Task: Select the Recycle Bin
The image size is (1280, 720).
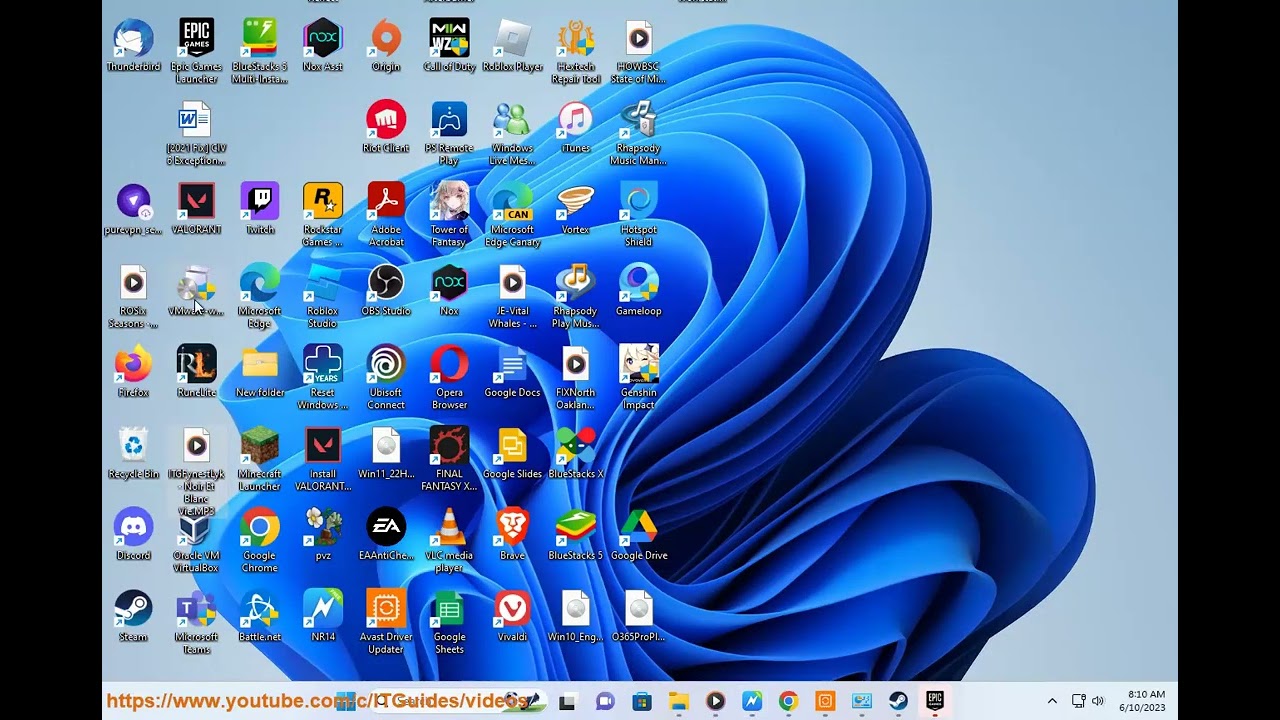Action: click(x=133, y=453)
